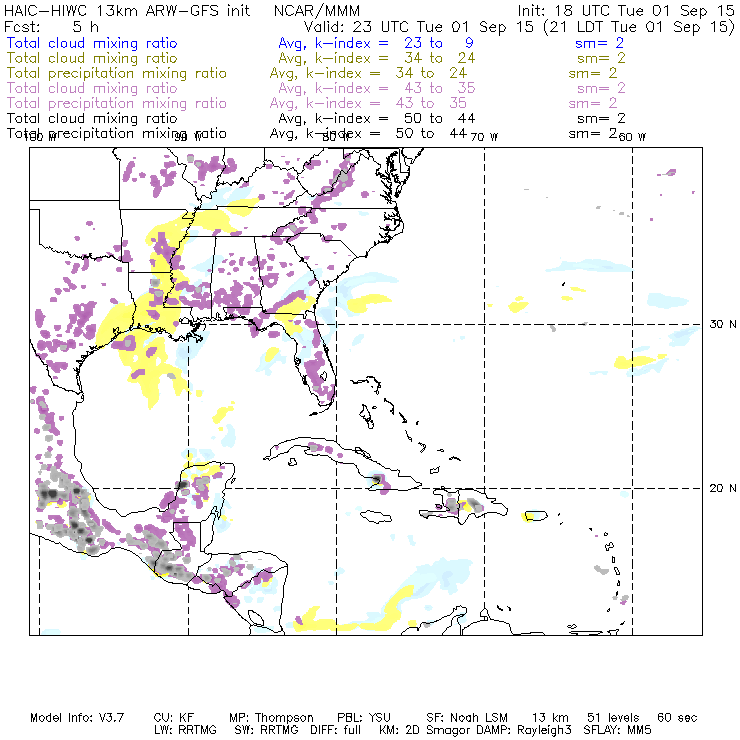The height and width of the screenshot is (740, 740).
Task: Select purple cloud 'k-index = 43 to 35' text
Action: 395,88
